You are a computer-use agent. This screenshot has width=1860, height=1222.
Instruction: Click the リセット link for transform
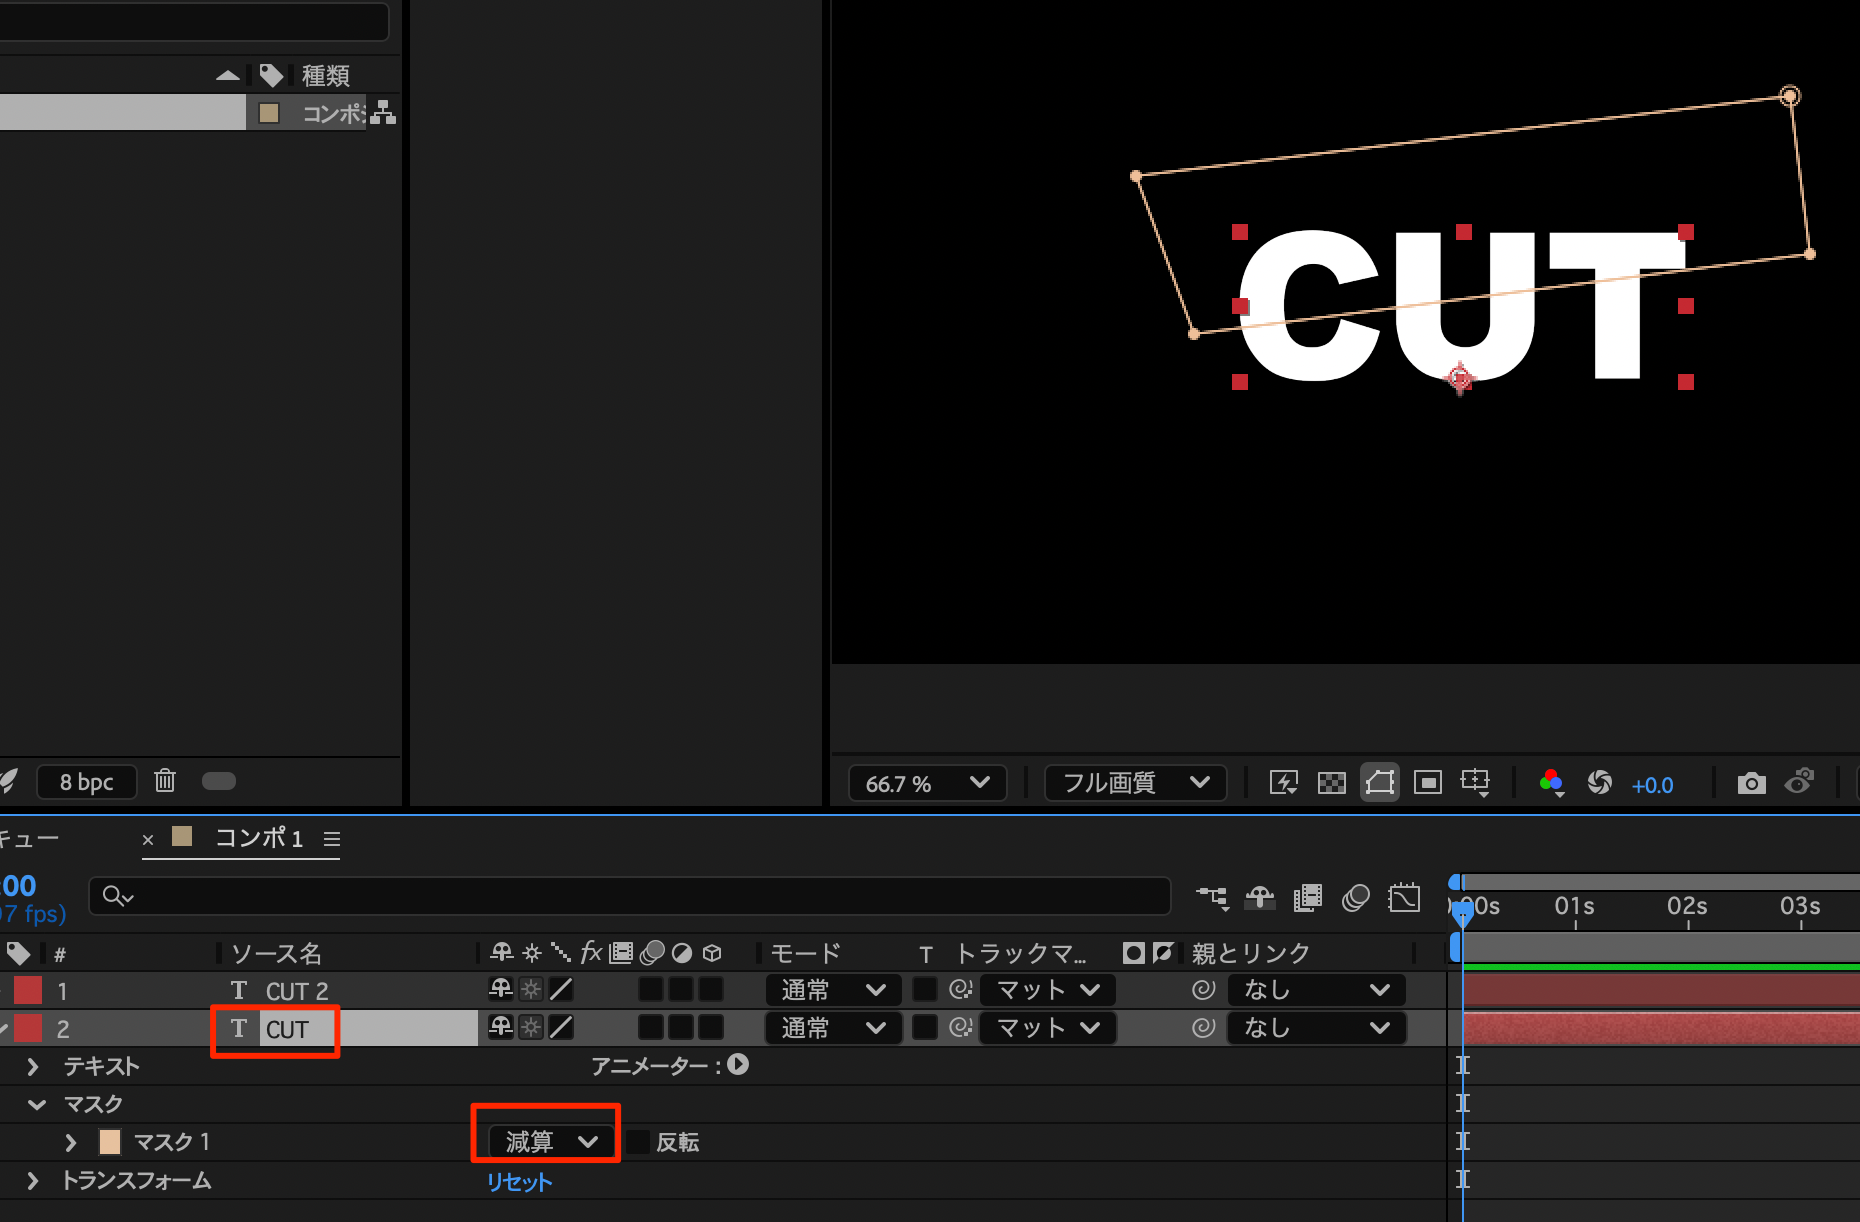pyautogui.click(x=519, y=1182)
